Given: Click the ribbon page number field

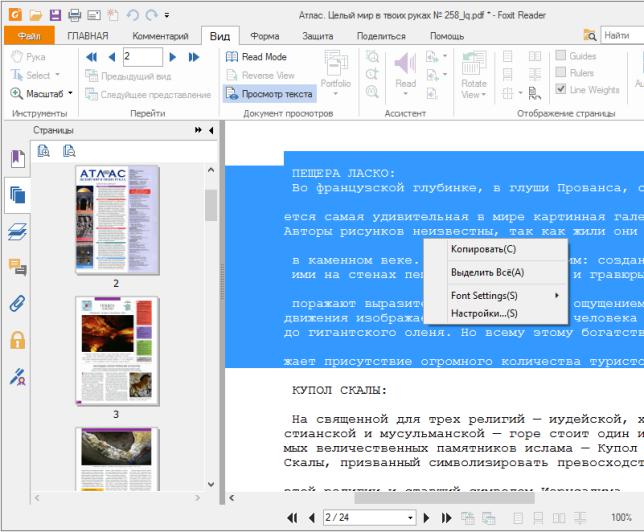Looking at the screenshot, I should [143, 57].
